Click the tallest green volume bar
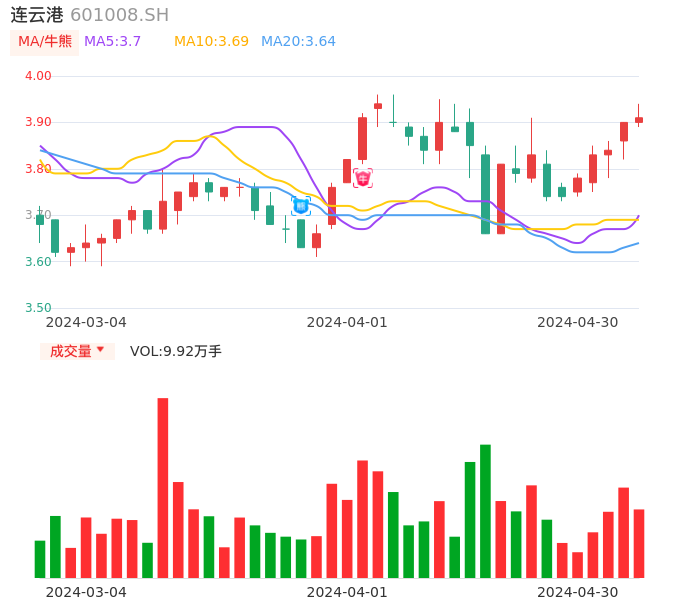 point(485,510)
